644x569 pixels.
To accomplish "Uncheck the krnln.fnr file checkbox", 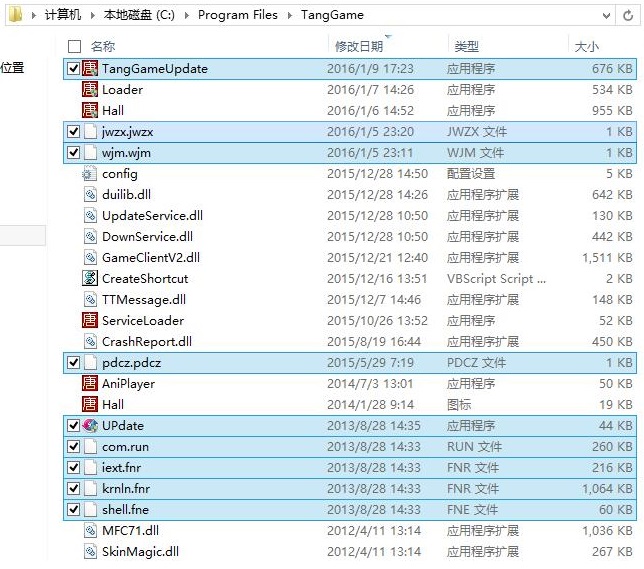I will point(73,489).
